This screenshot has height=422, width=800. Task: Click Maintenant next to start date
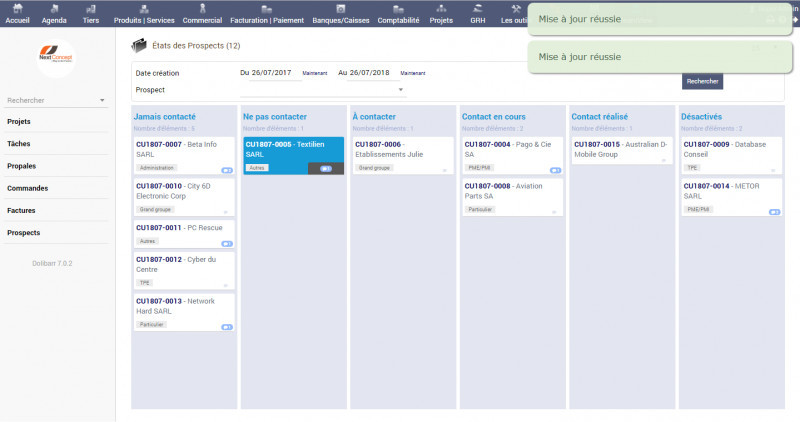[x=315, y=73]
